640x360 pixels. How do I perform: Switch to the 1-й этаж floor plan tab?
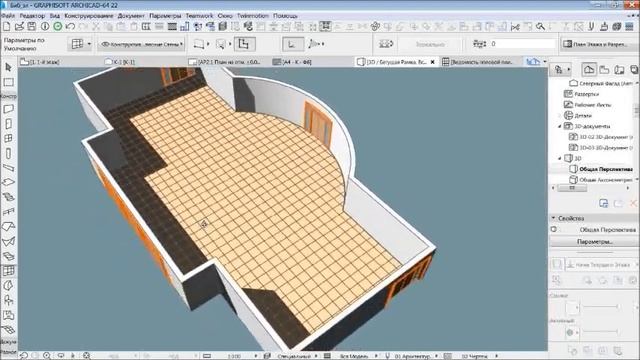40,62
